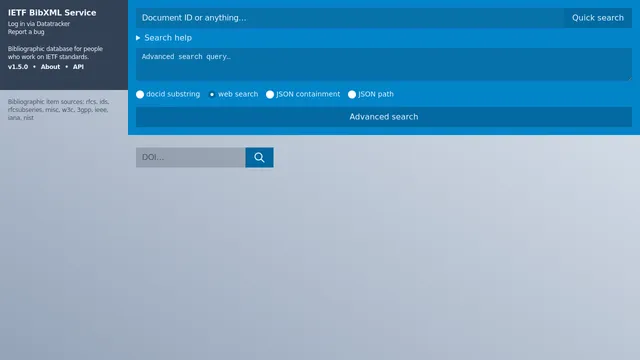The height and width of the screenshot is (360, 640).
Task: Choose JSON containment search mode
Action: click(270, 94)
